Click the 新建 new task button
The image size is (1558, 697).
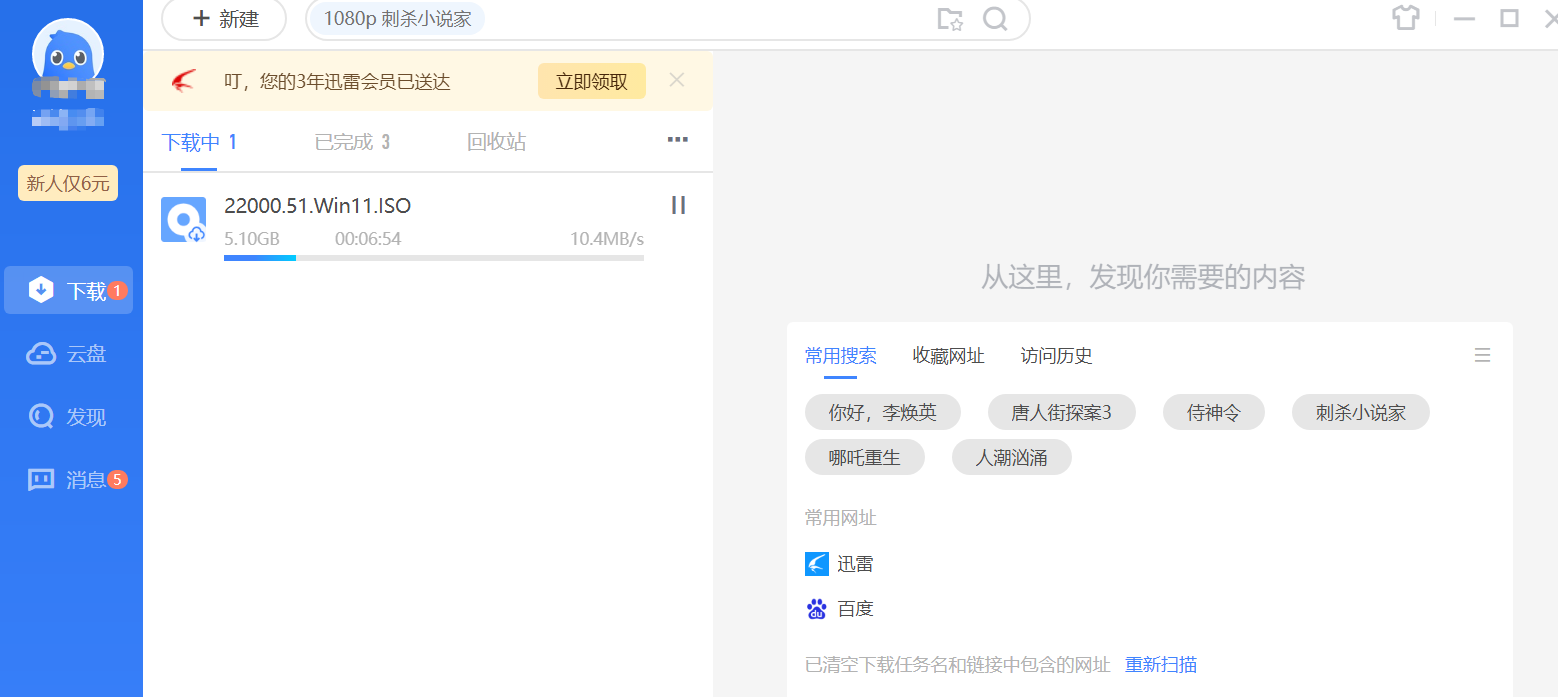point(224,19)
